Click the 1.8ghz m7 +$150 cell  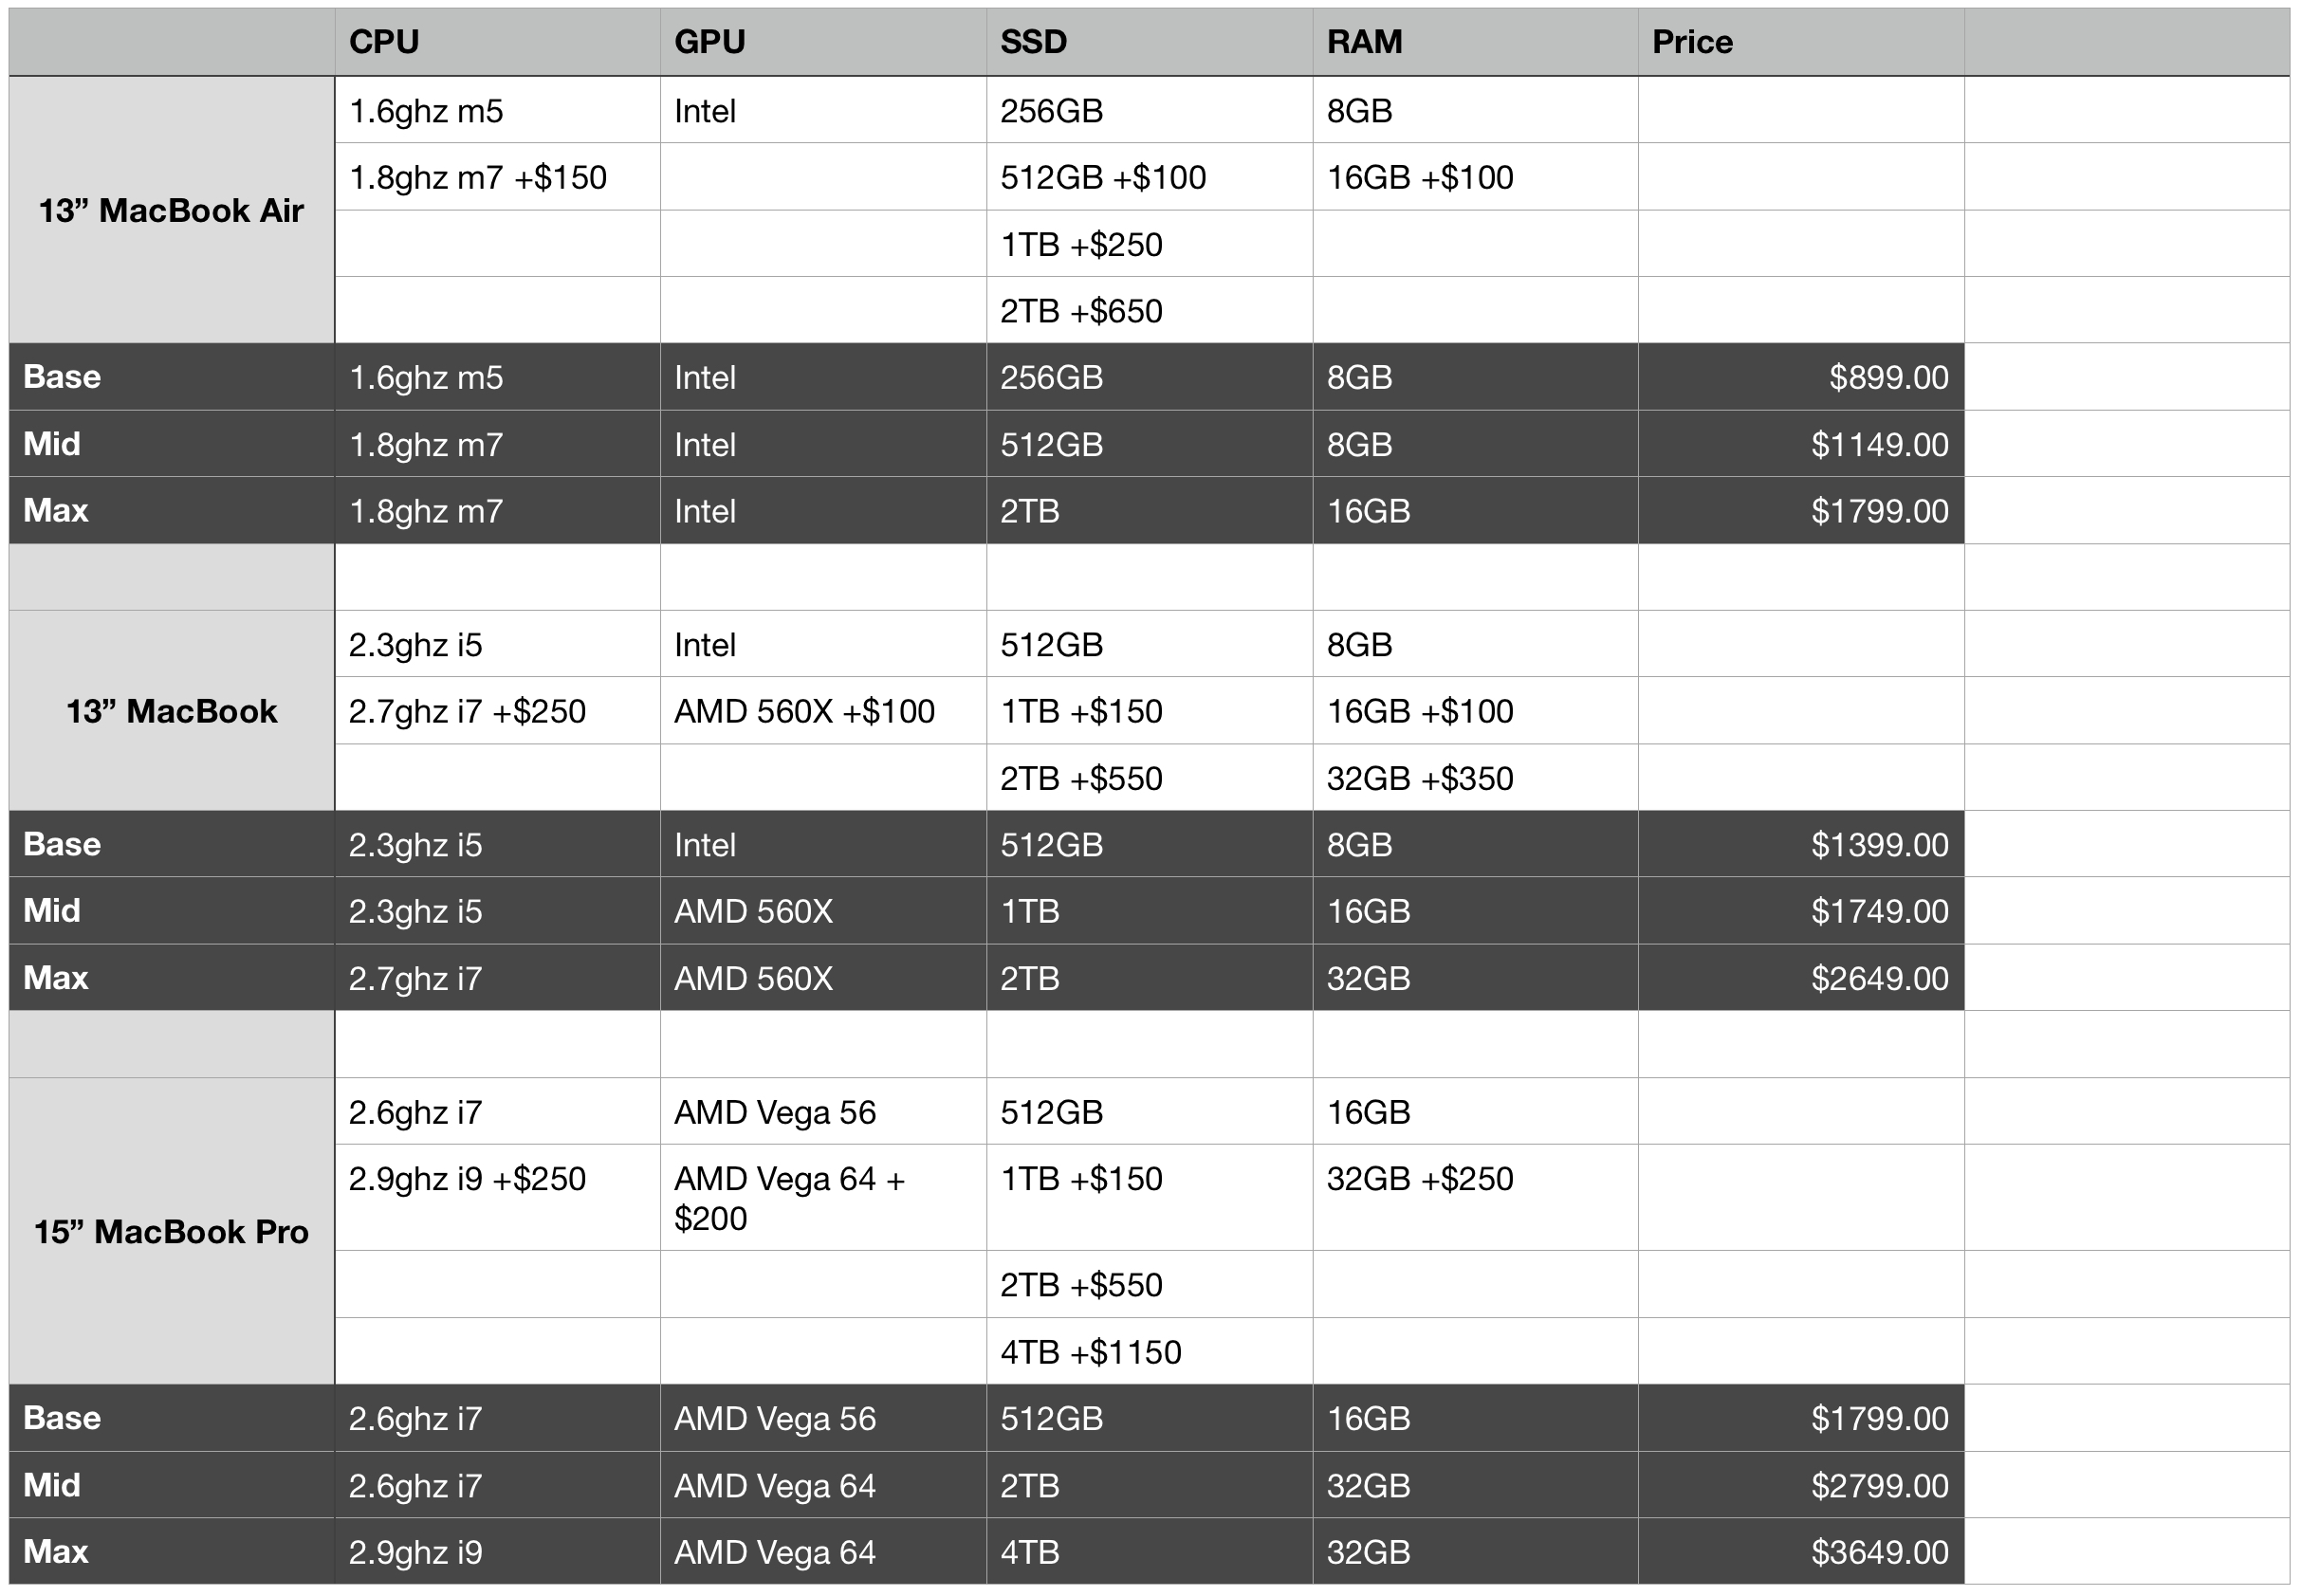497,177
